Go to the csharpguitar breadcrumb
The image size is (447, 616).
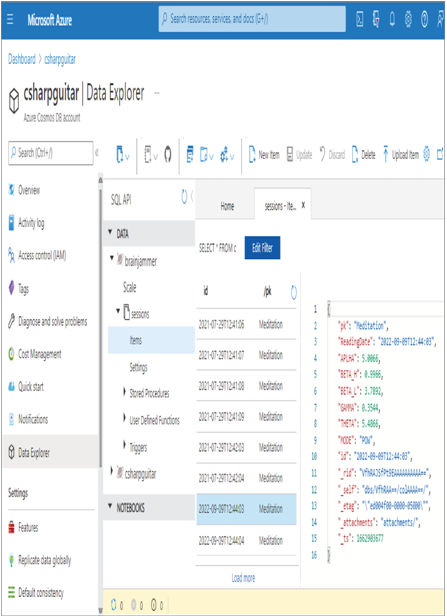pos(60,59)
